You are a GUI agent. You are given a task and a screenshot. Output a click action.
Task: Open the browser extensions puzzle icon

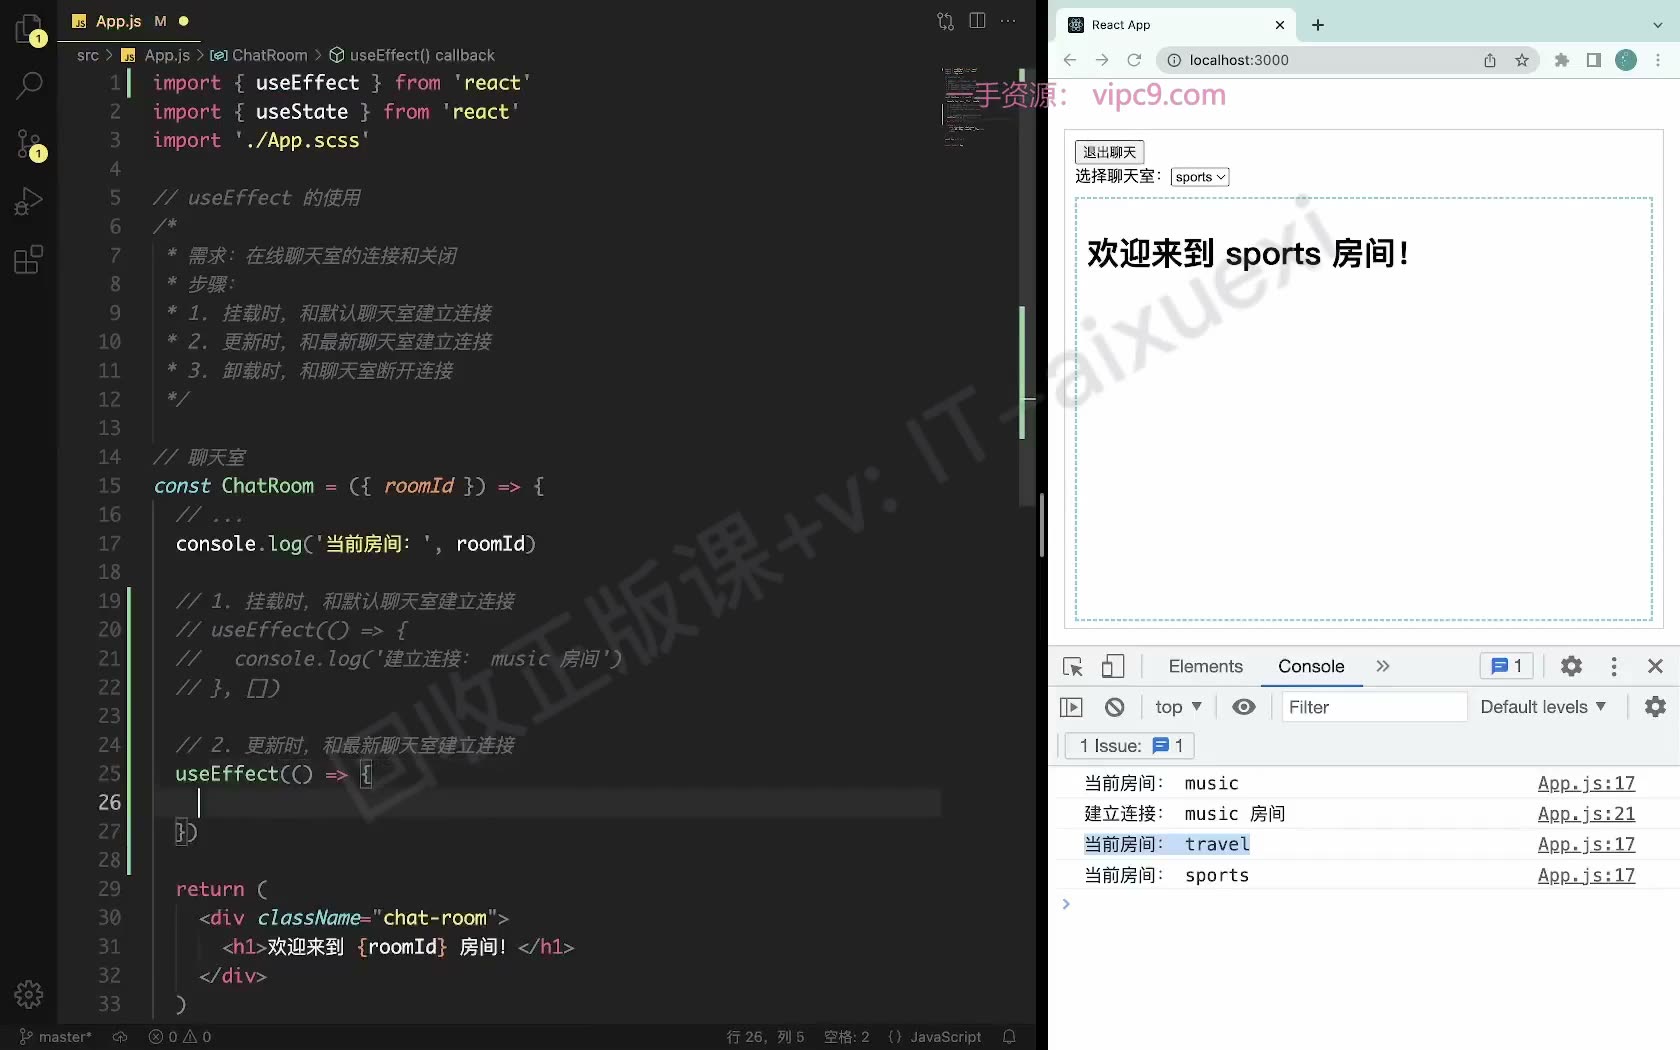(1562, 60)
